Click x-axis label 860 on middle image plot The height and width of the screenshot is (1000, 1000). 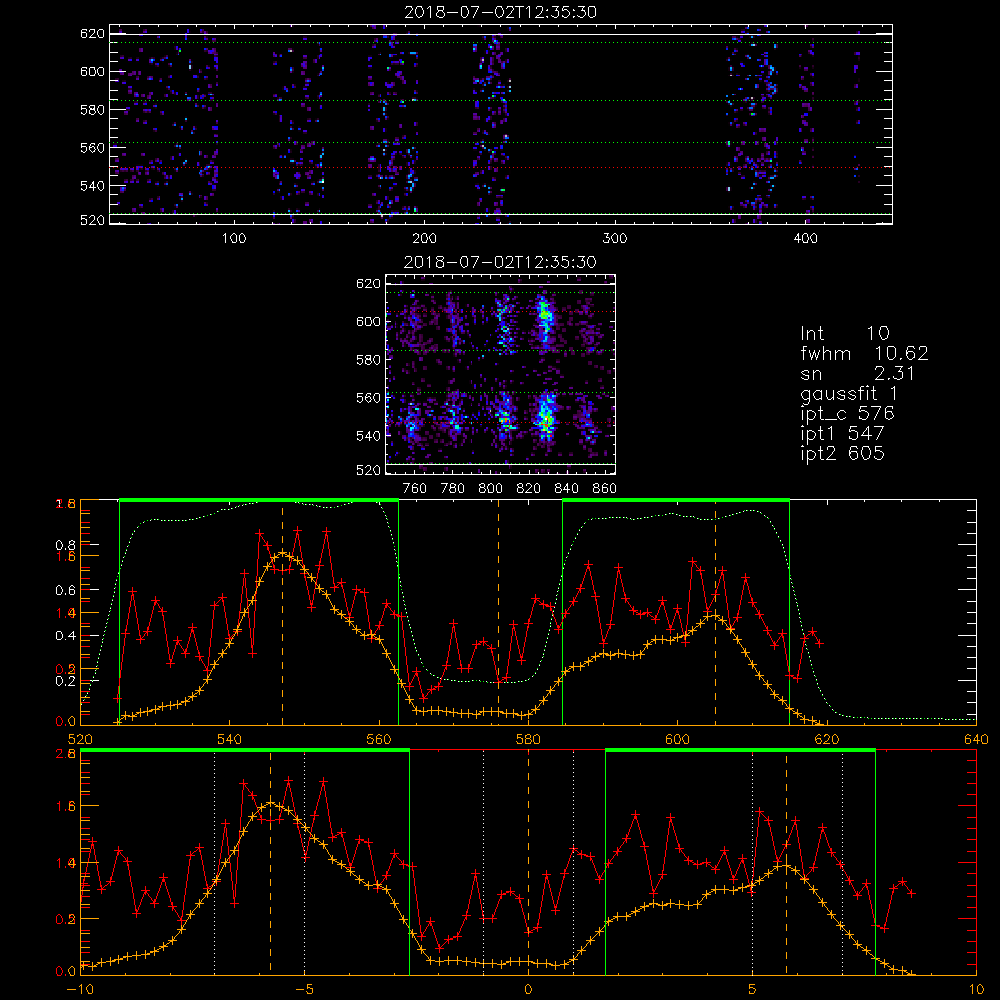[605, 489]
